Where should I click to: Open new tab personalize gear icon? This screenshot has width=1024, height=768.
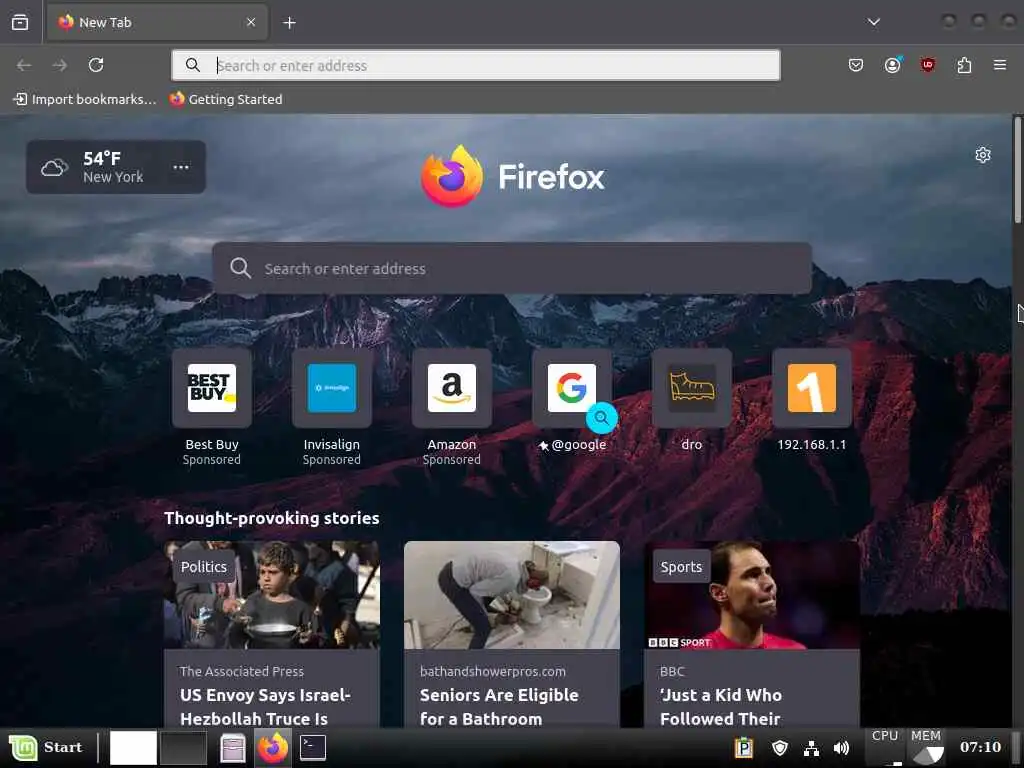coord(983,155)
